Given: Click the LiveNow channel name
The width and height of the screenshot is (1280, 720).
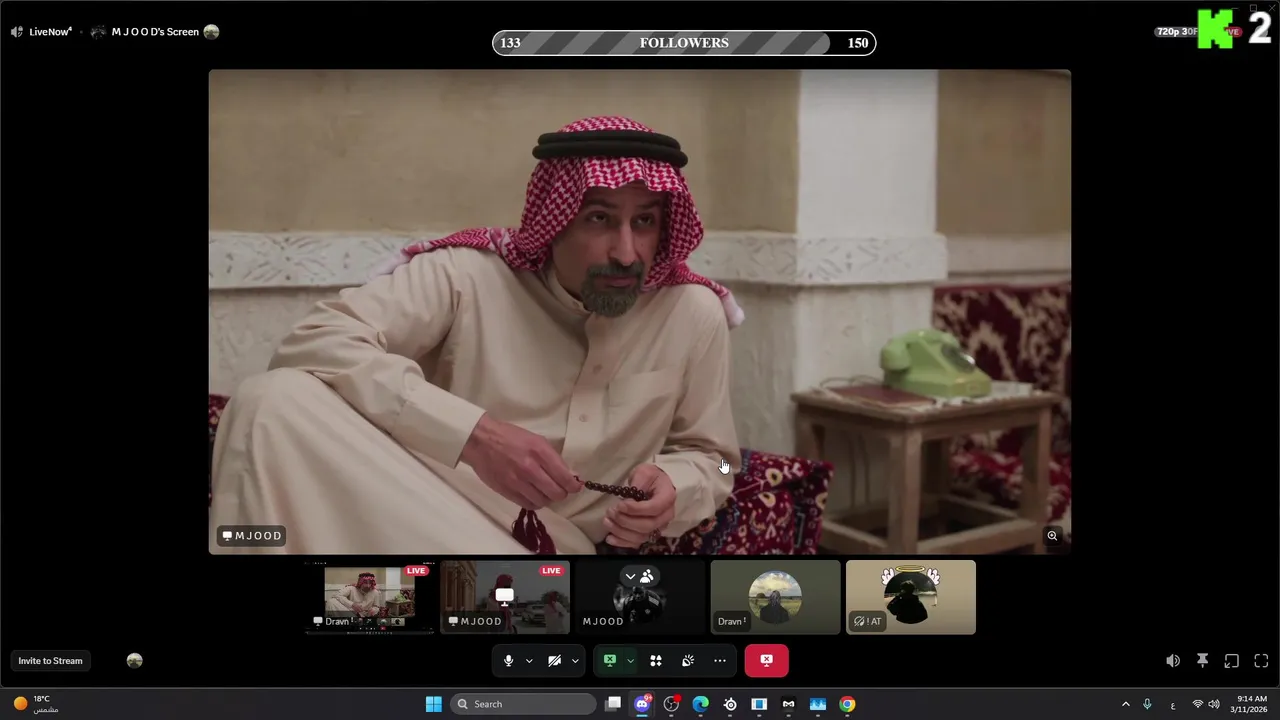Looking at the screenshot, I should 50,32.
